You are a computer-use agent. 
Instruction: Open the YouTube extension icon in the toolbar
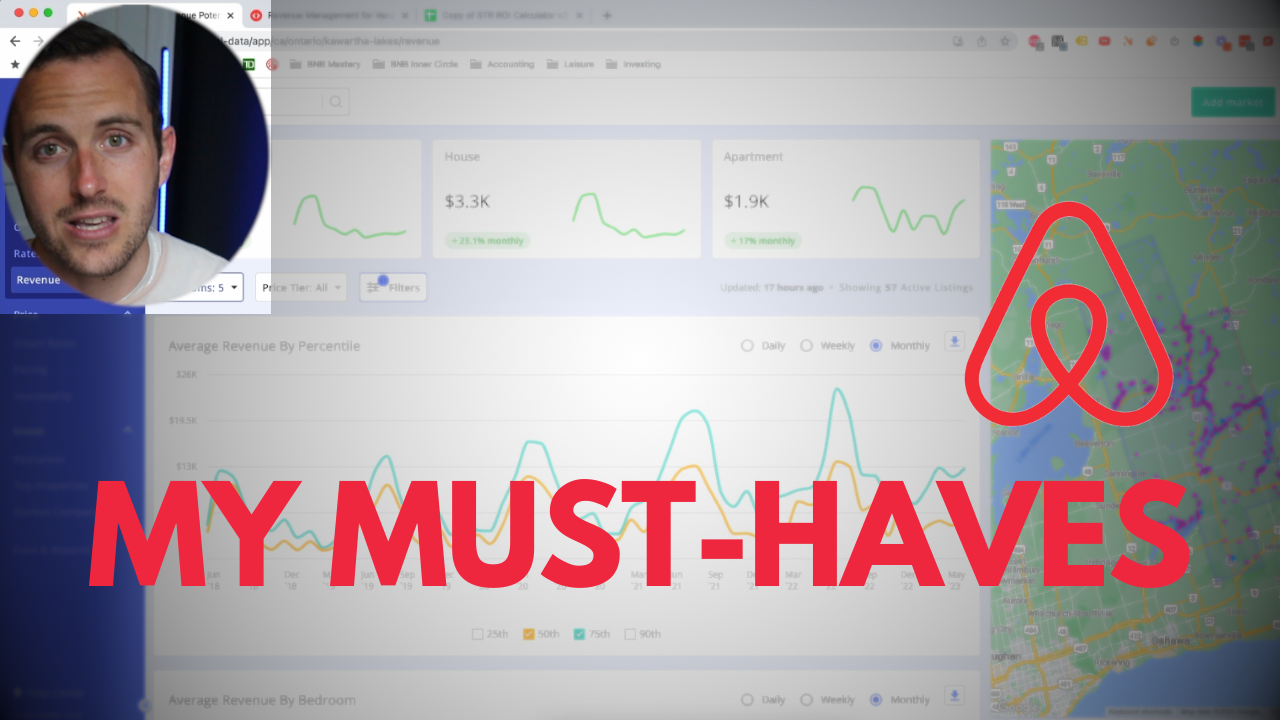point(1105,41)
